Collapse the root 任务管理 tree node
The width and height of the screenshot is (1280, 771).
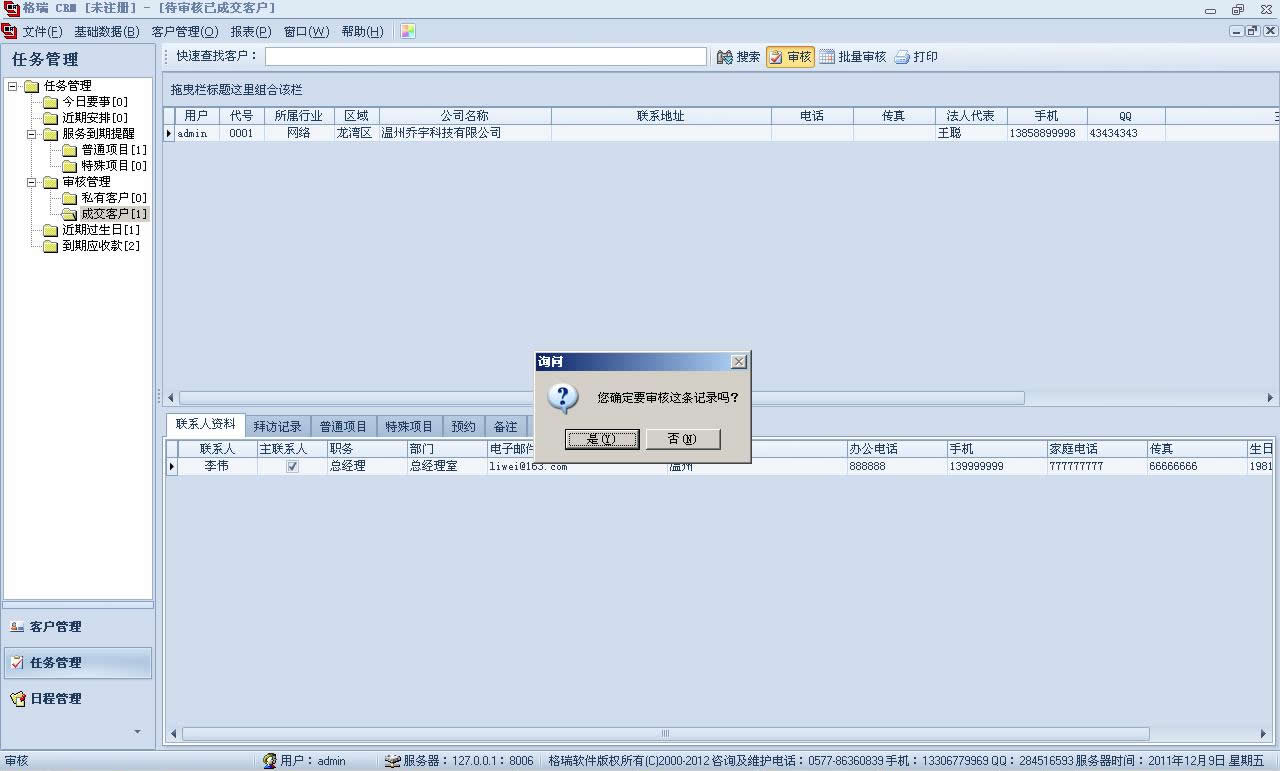(x=13, y=86)
